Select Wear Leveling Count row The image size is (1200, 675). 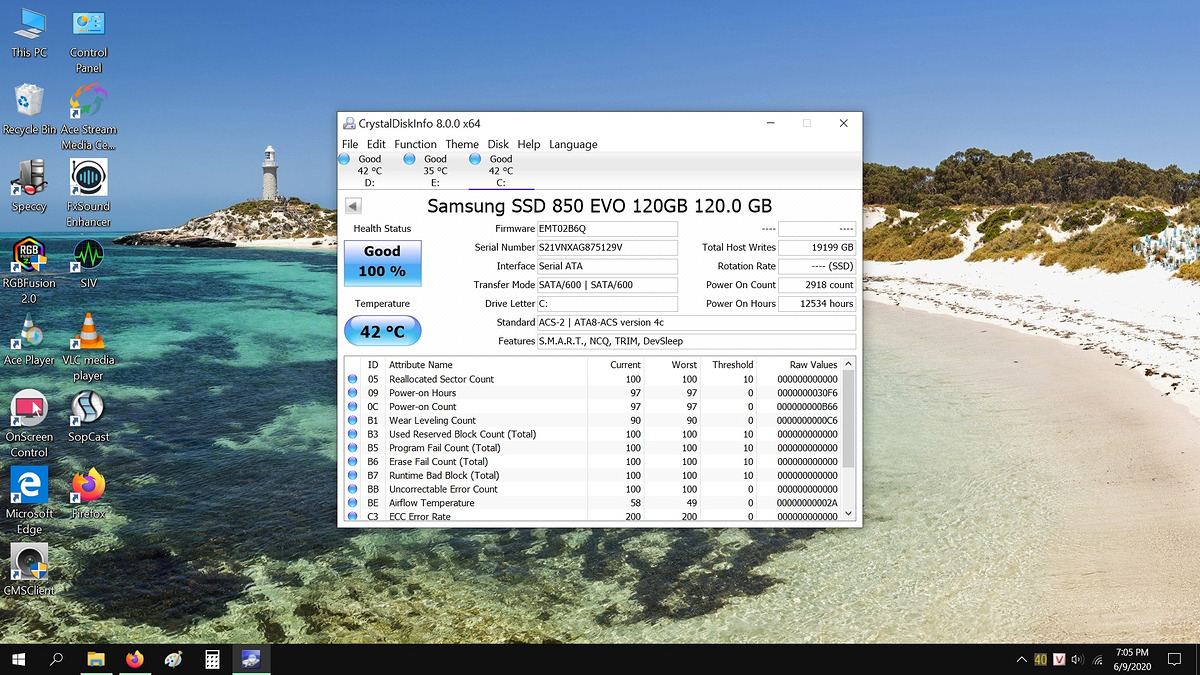(593, 421)
